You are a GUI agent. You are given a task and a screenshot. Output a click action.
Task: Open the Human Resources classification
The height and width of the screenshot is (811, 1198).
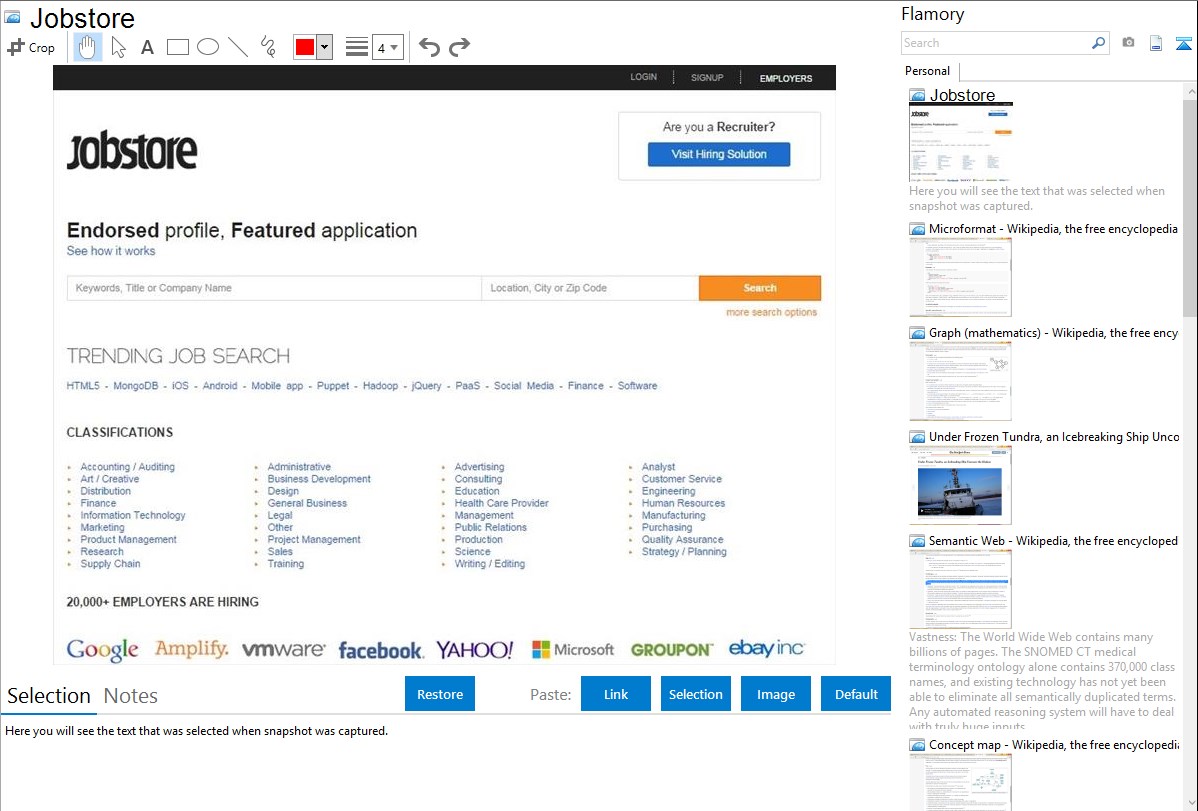[x=683, y=503]
